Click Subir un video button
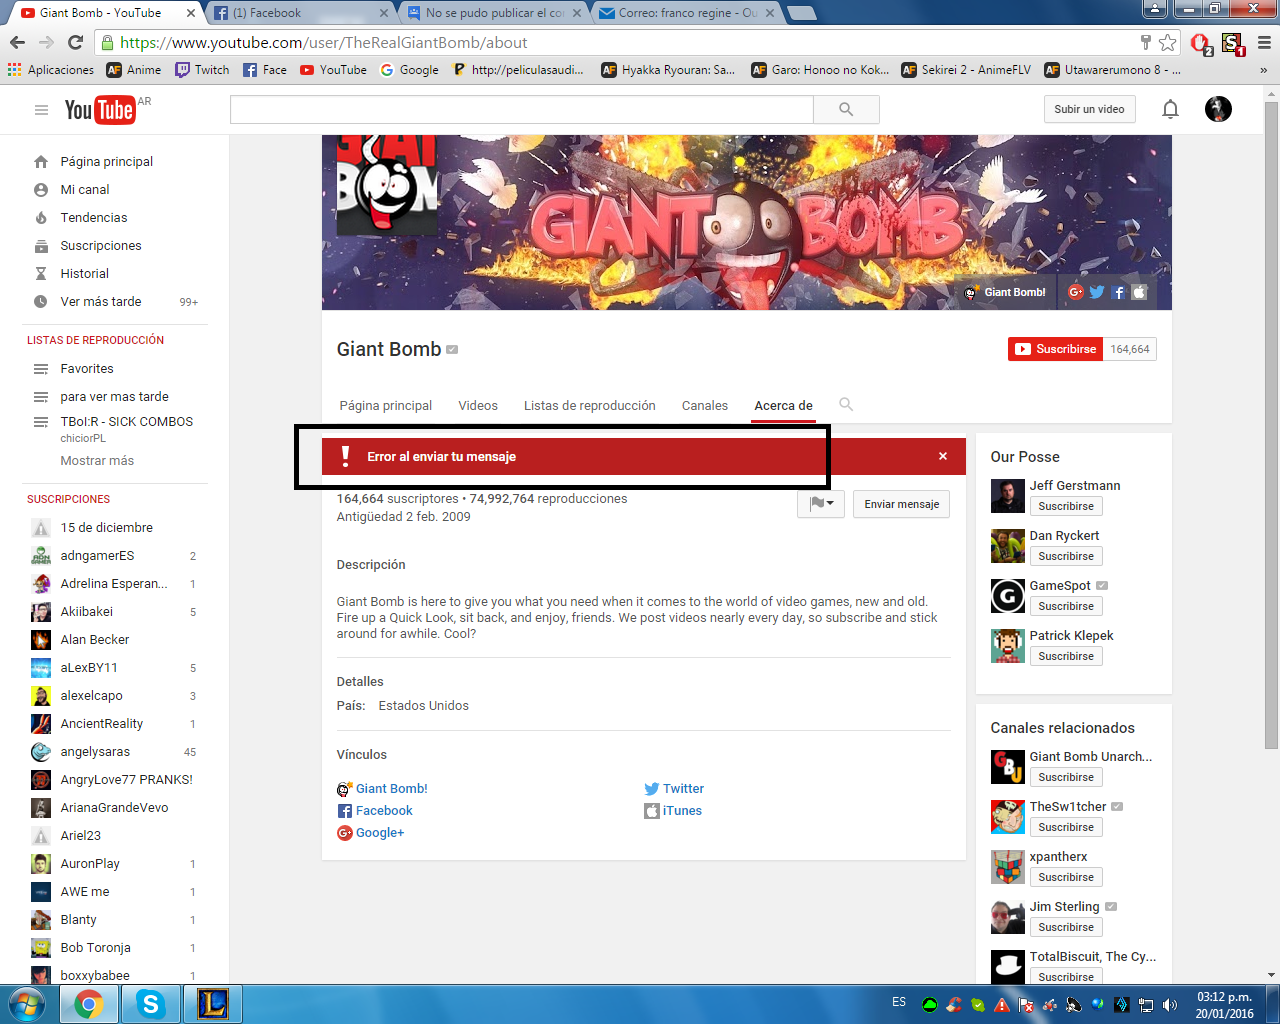The height and width of the screenshot is (1024, 1280). [x=1089, y=109]
